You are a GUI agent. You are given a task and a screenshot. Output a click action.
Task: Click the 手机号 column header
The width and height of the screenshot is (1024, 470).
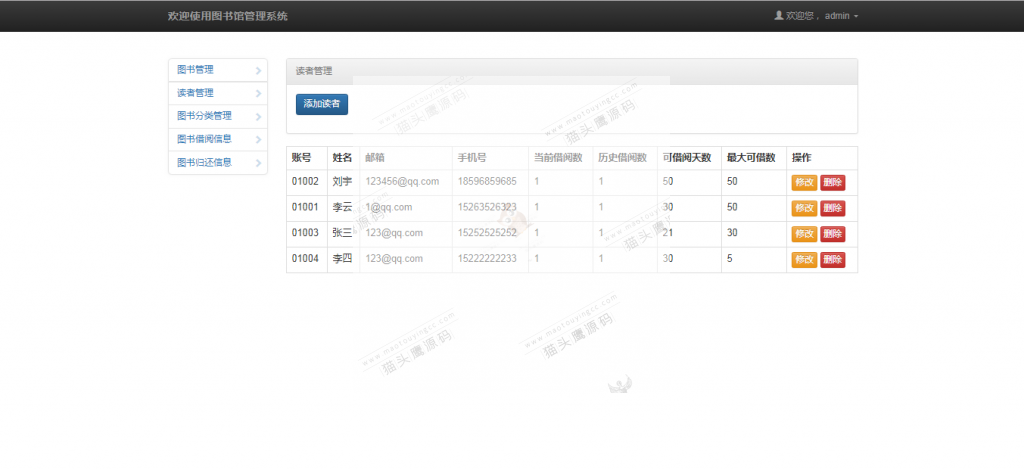[472, 157]
